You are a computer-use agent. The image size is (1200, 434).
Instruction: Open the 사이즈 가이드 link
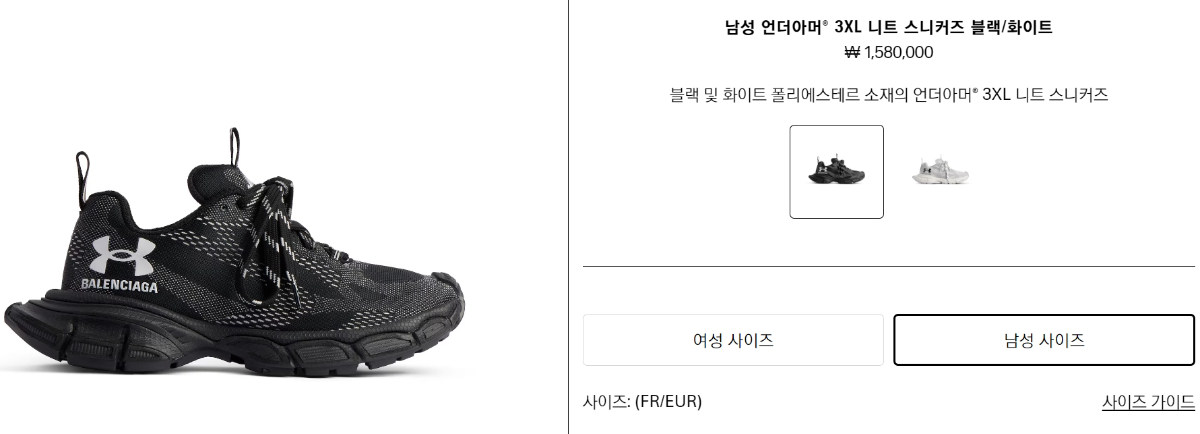1148,402
